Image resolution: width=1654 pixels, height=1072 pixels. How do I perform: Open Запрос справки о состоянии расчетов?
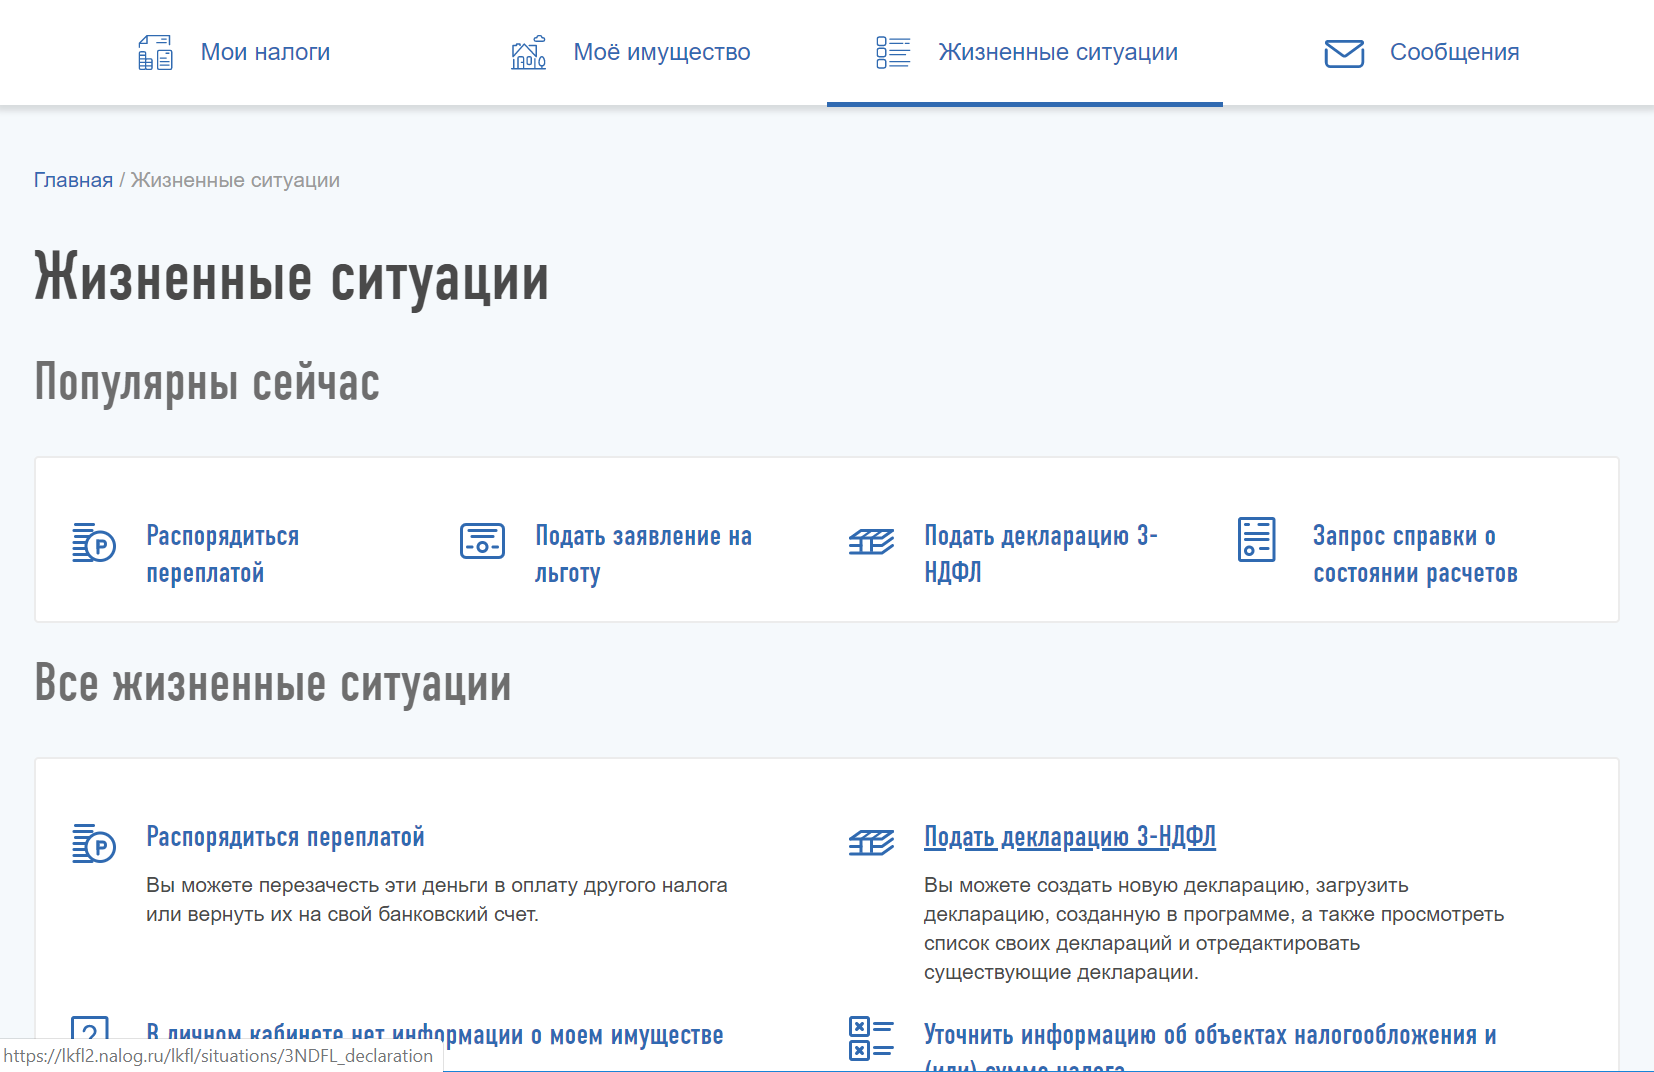click(x=1414, y=554)
